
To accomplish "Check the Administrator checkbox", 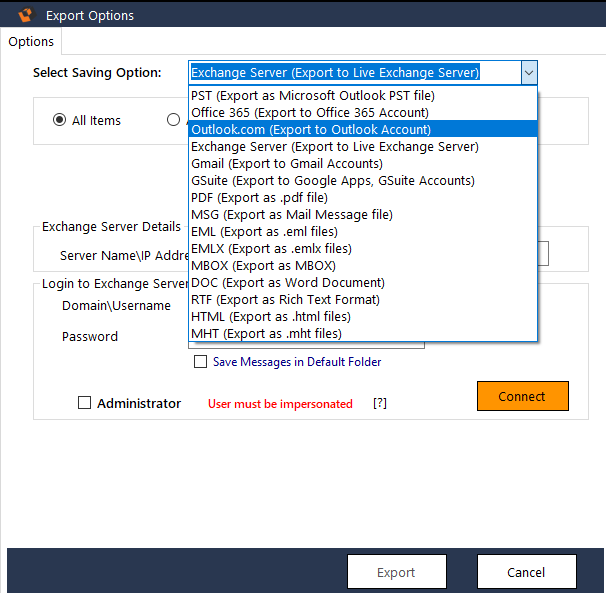I will (x=85, y=404).
